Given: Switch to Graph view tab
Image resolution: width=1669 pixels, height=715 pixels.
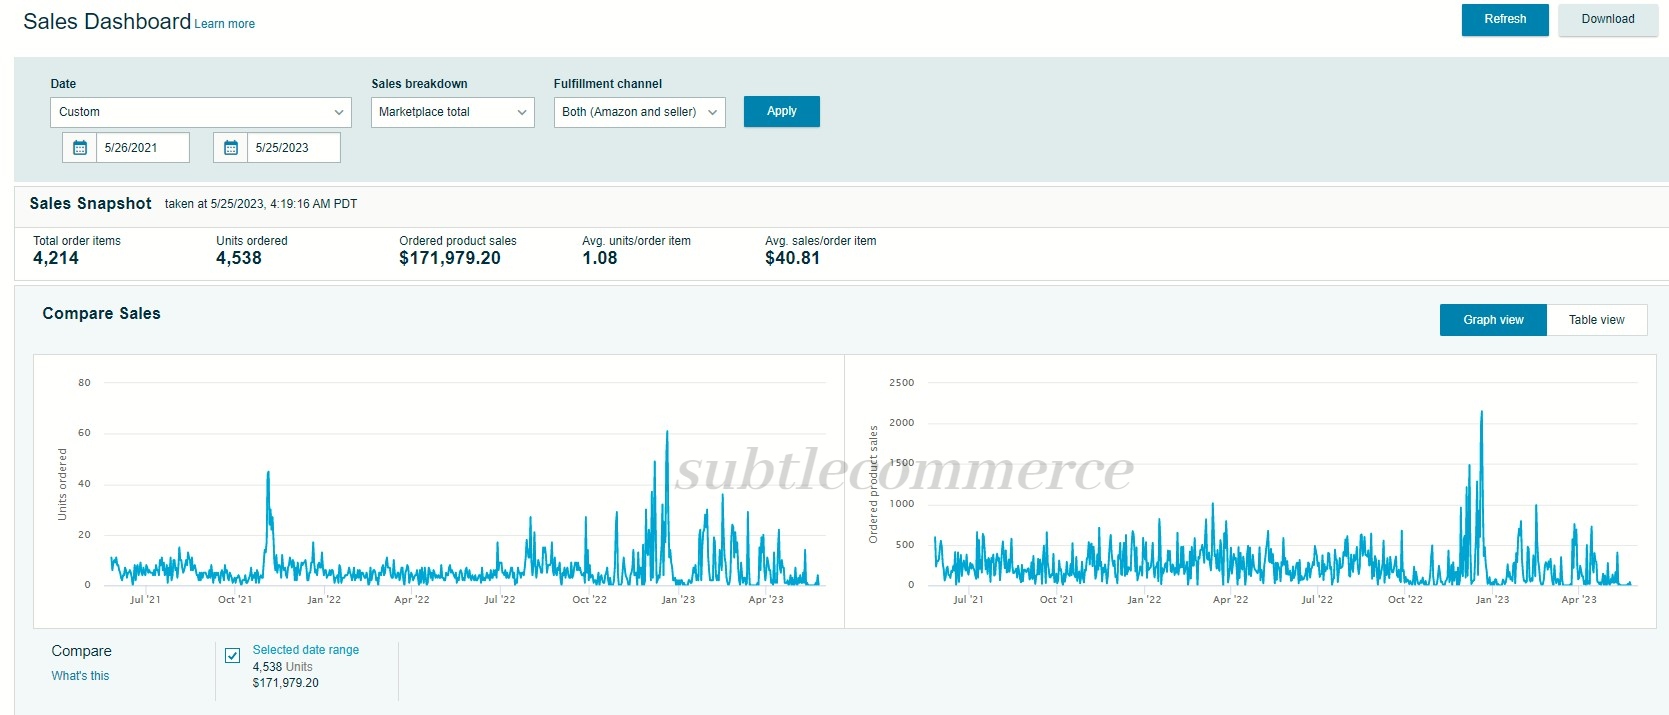Looking at the screenshot, I should point(1493,320).
